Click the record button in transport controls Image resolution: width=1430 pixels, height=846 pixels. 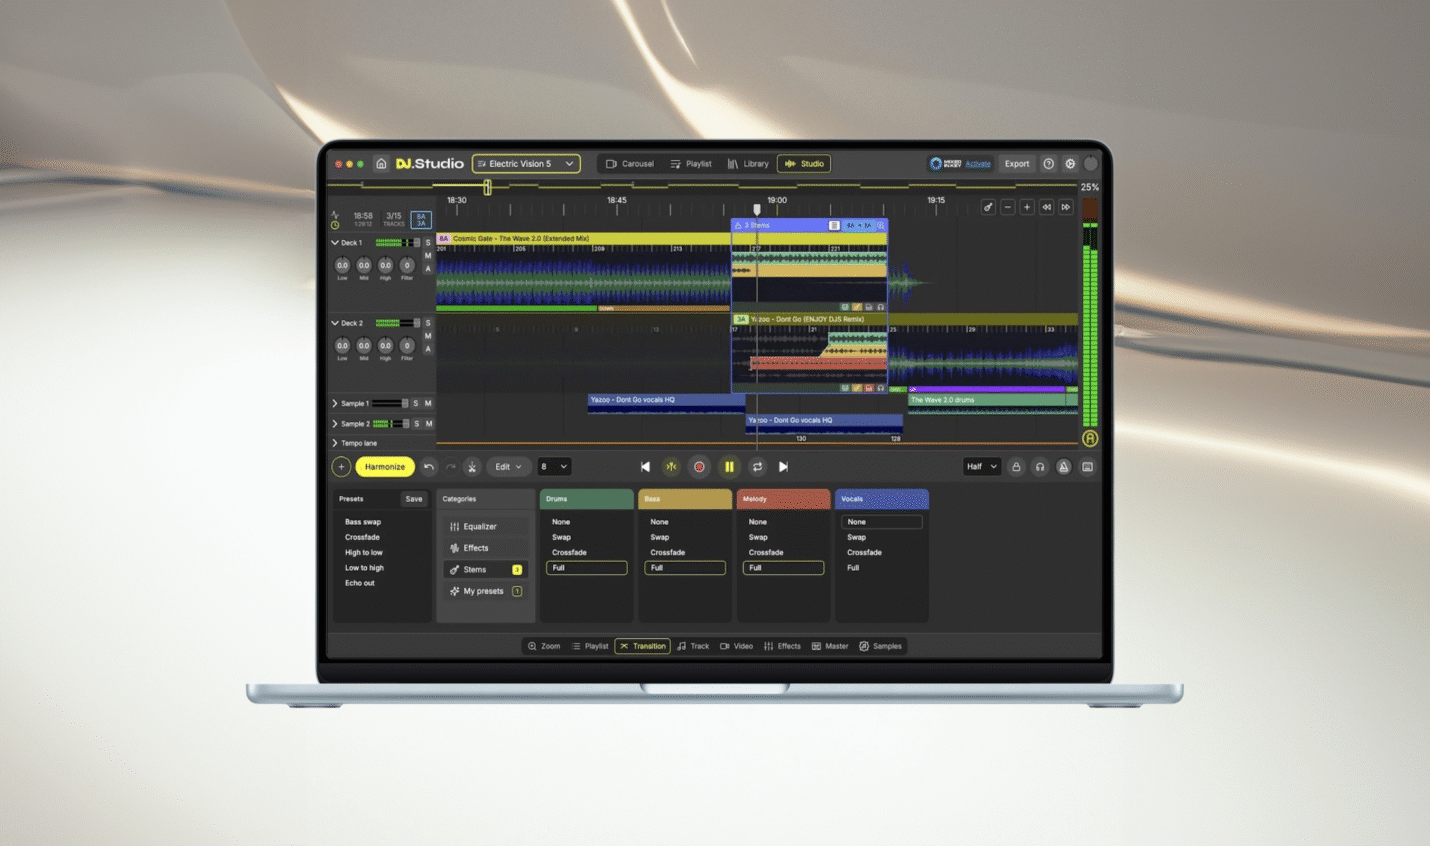(x=699, y=466)
